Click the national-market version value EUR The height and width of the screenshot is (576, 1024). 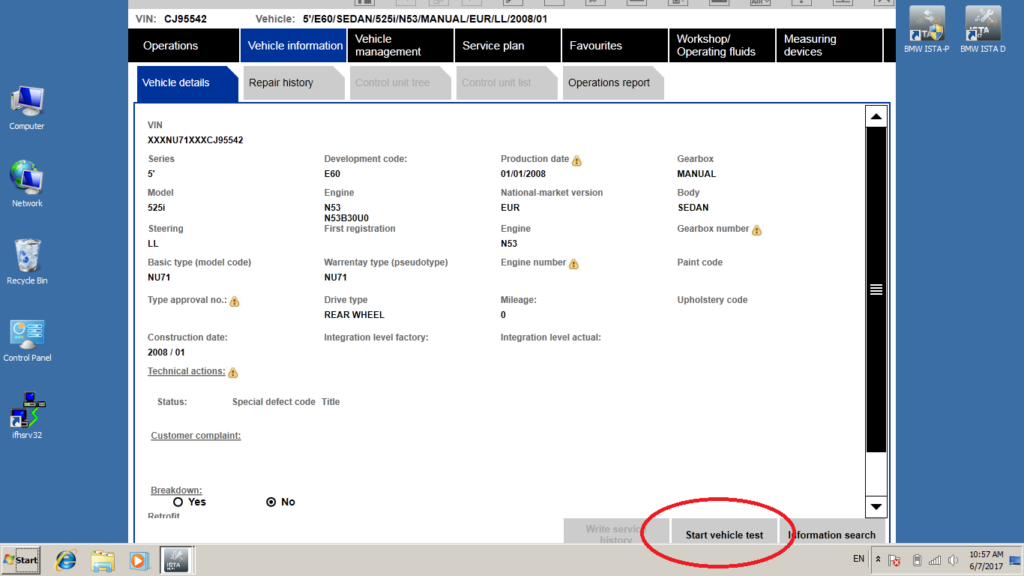click(510, 208)
